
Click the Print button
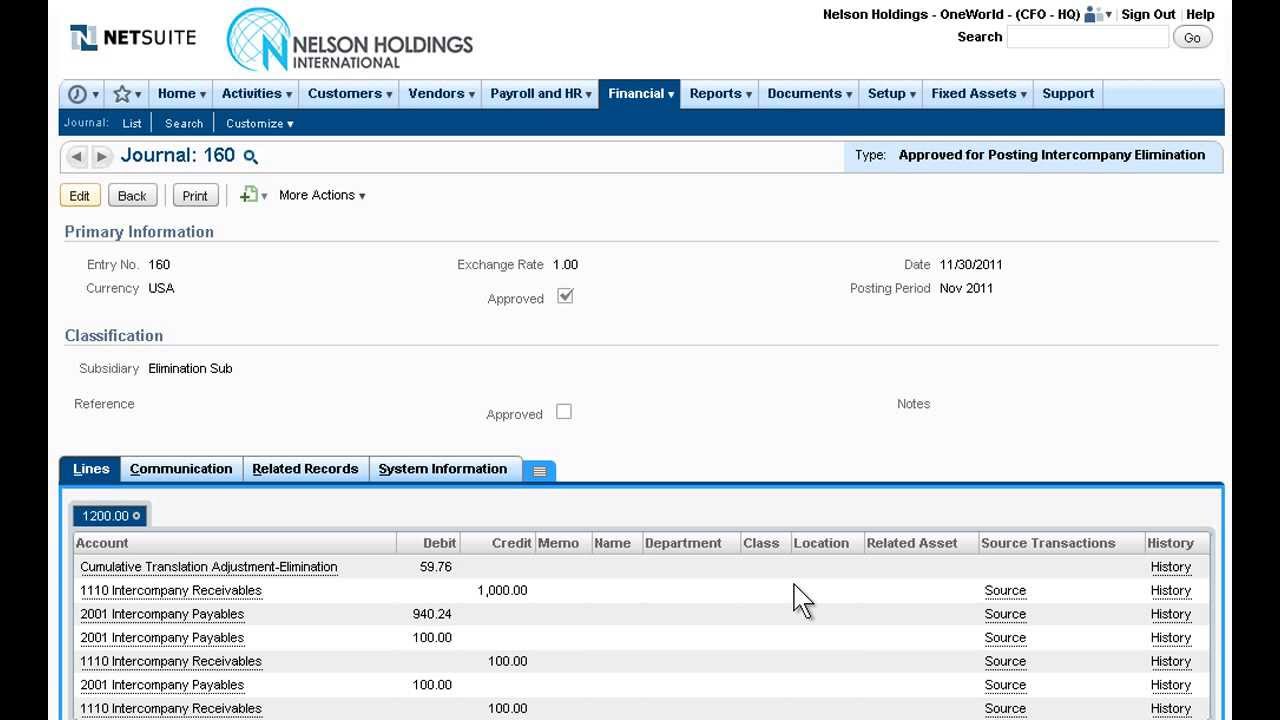click(x=195, y=196)
